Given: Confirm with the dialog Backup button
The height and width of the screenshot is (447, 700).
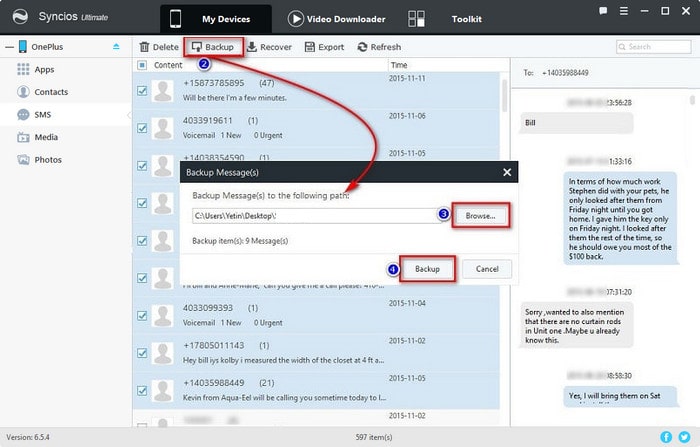Looking at the screenshot, I should coord(427,269).
